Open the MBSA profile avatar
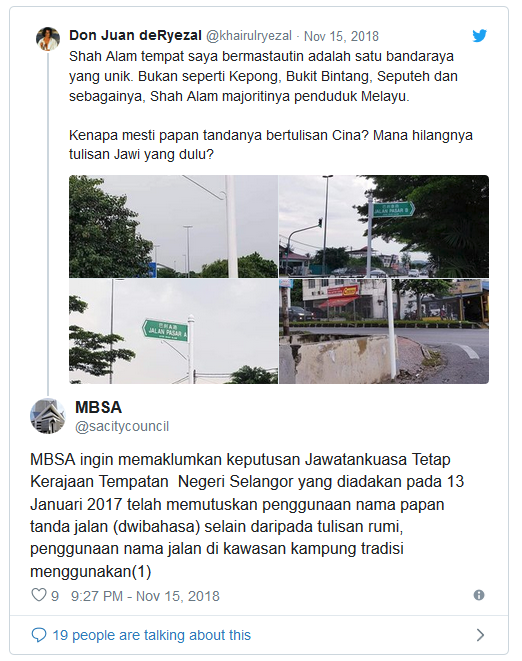Image resolution: width=522 pixels, height=661 pixels. [48, 416]
